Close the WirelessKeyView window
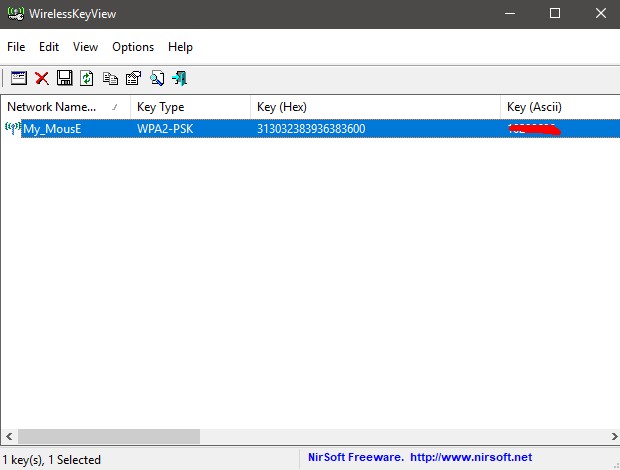The width and height of the screenshot is (620, 470). click(x=601, y=13)
